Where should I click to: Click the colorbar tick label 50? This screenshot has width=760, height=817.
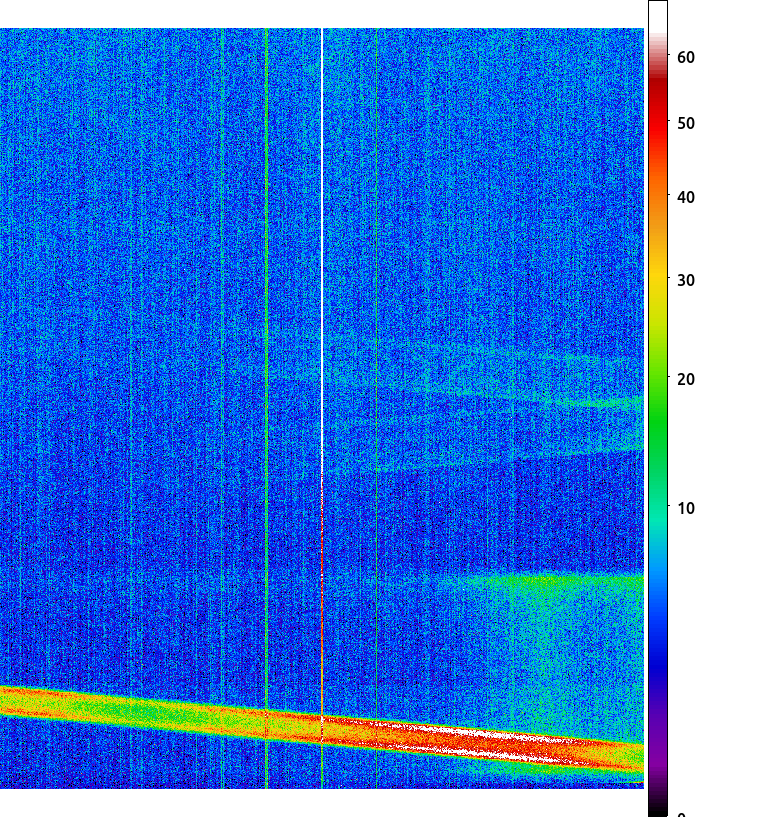pos(686,123)
